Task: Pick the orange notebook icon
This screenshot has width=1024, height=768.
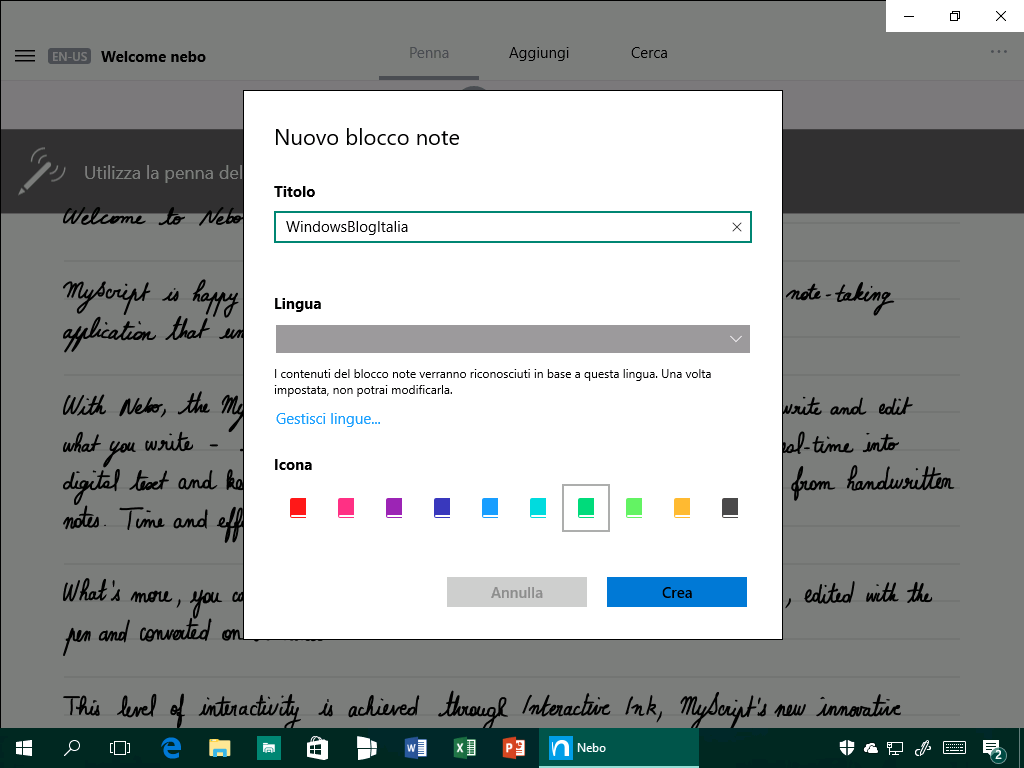Action: click(682, 507)
